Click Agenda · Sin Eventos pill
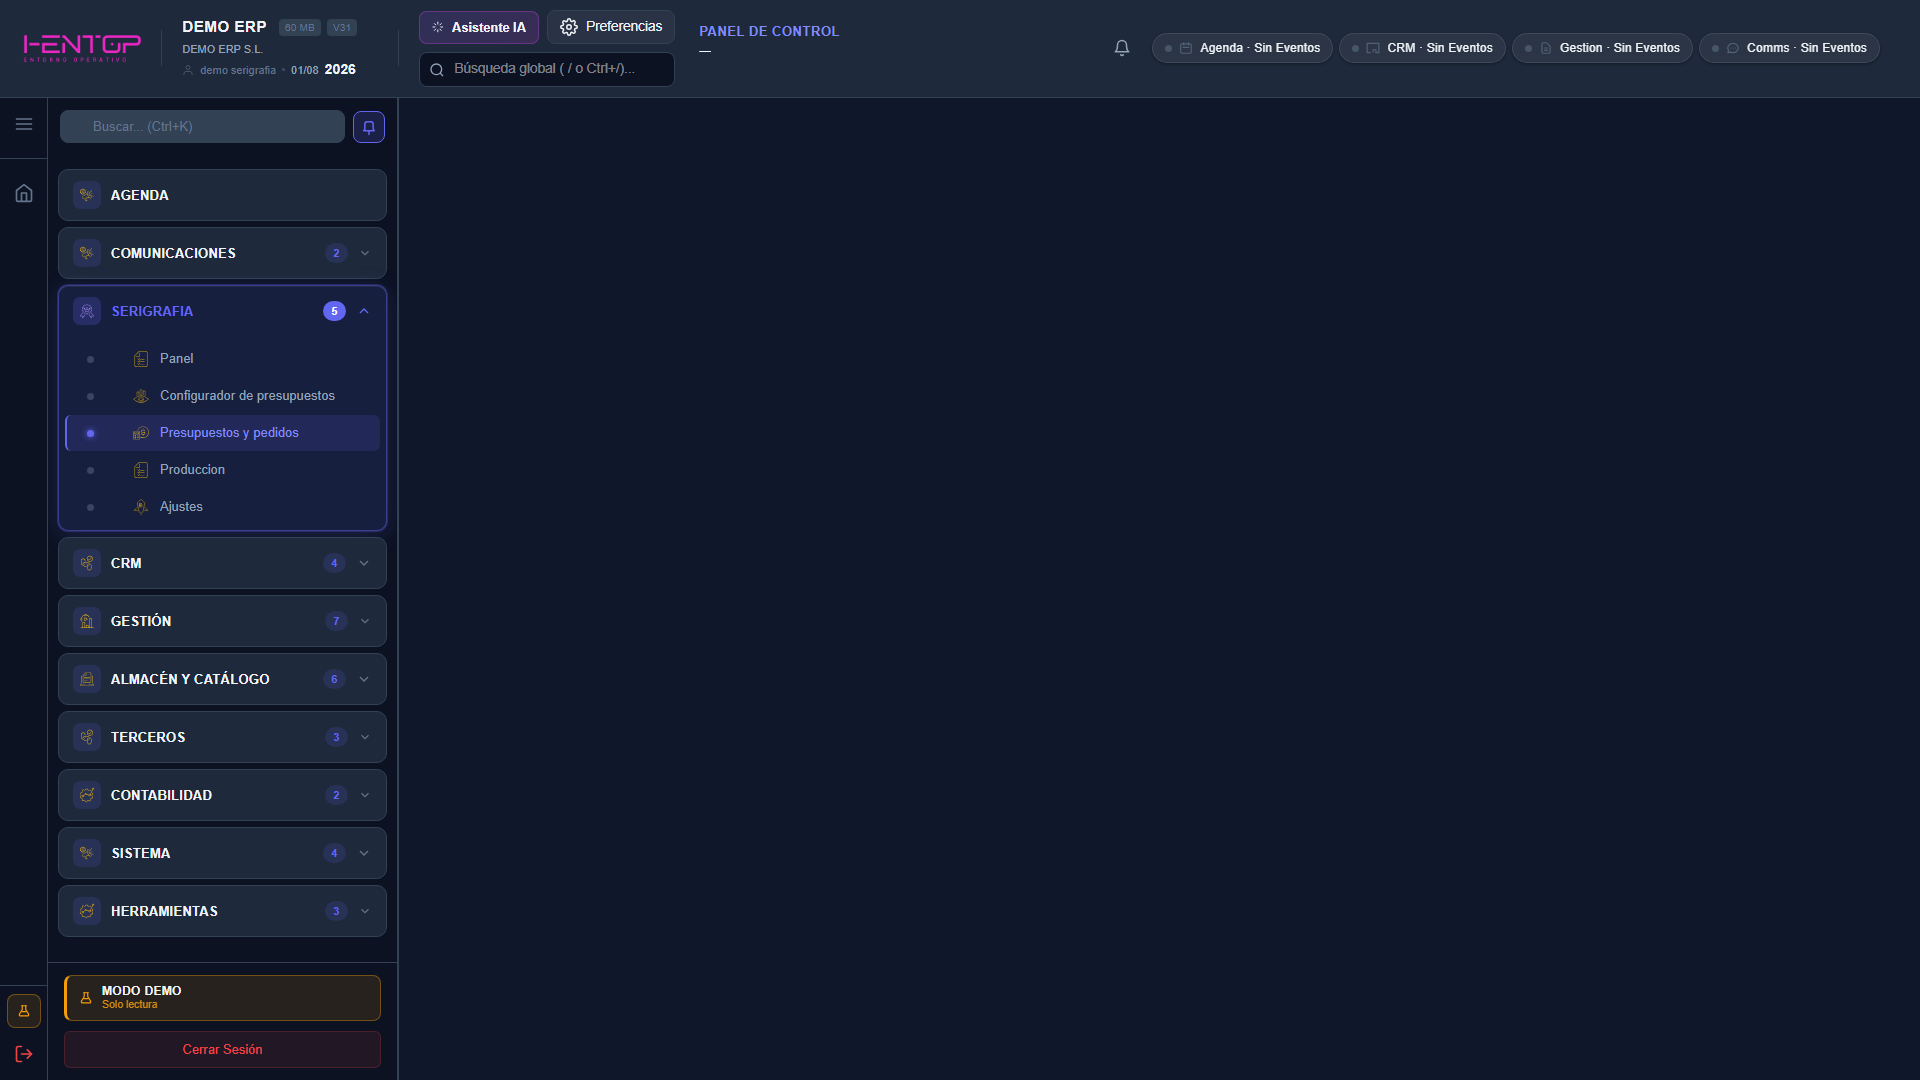This screenshot has height=1080, width=1920. pyautogui.click(x=1242, y=48)
